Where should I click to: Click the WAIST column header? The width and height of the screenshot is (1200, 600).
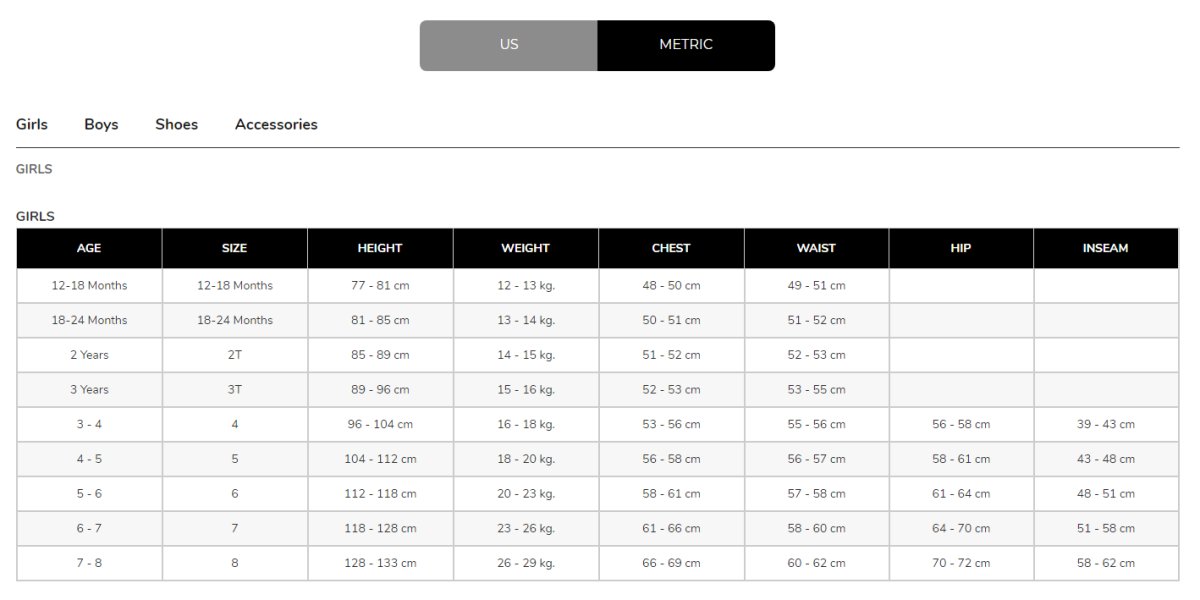pyautogui.click(x=816, y=248)
